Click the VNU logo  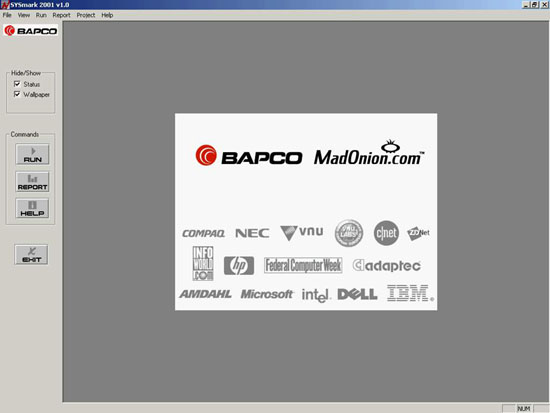pyautogui.click(x=302, y=233)
